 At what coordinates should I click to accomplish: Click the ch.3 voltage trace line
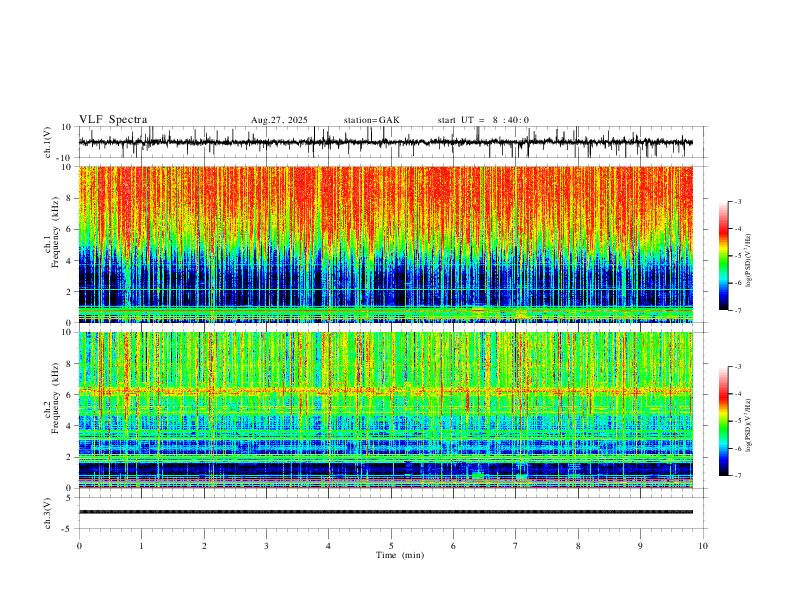386,512
